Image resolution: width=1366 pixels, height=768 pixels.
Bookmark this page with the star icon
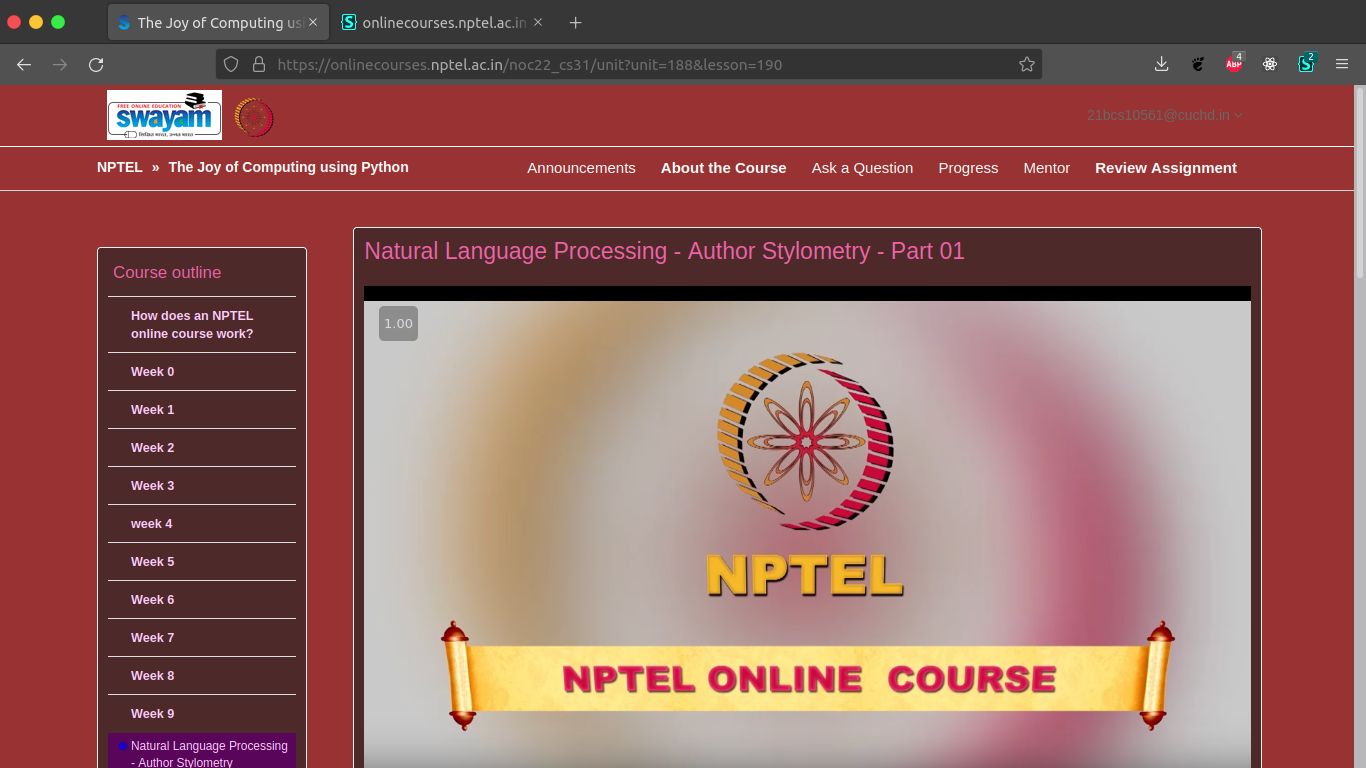pos(1027,64)
